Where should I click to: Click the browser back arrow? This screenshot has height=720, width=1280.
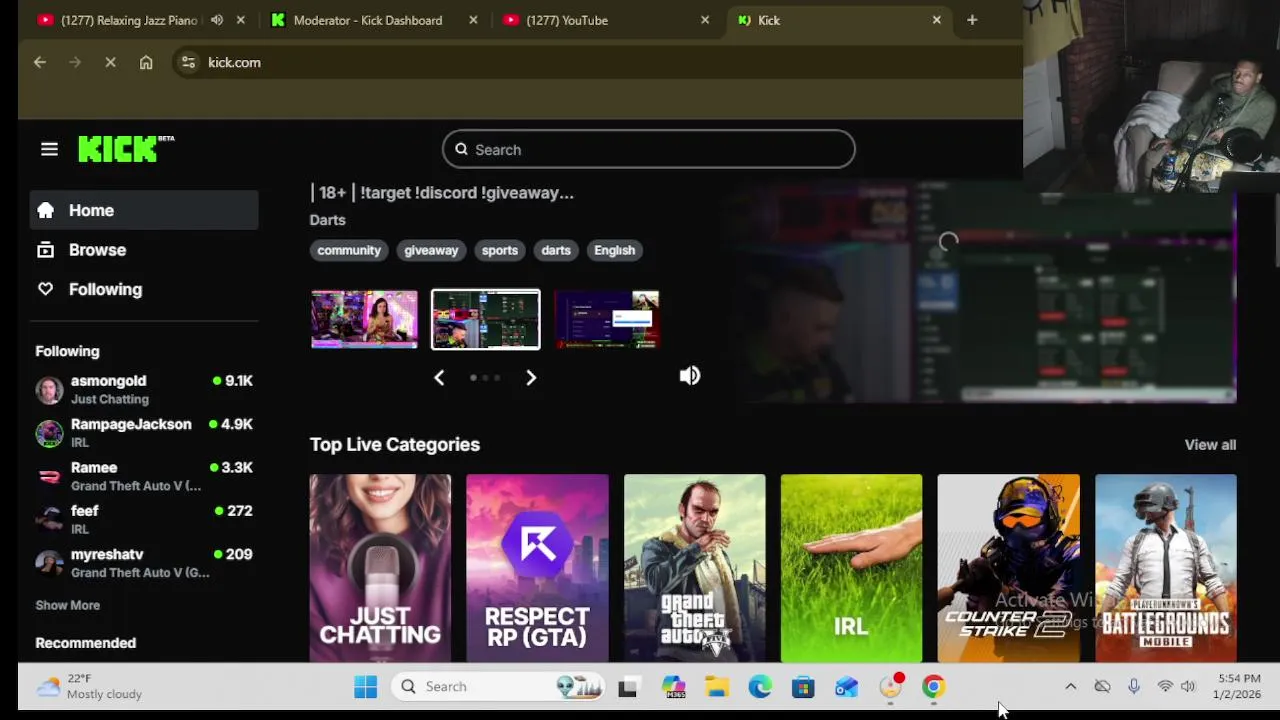click(40, 62)
